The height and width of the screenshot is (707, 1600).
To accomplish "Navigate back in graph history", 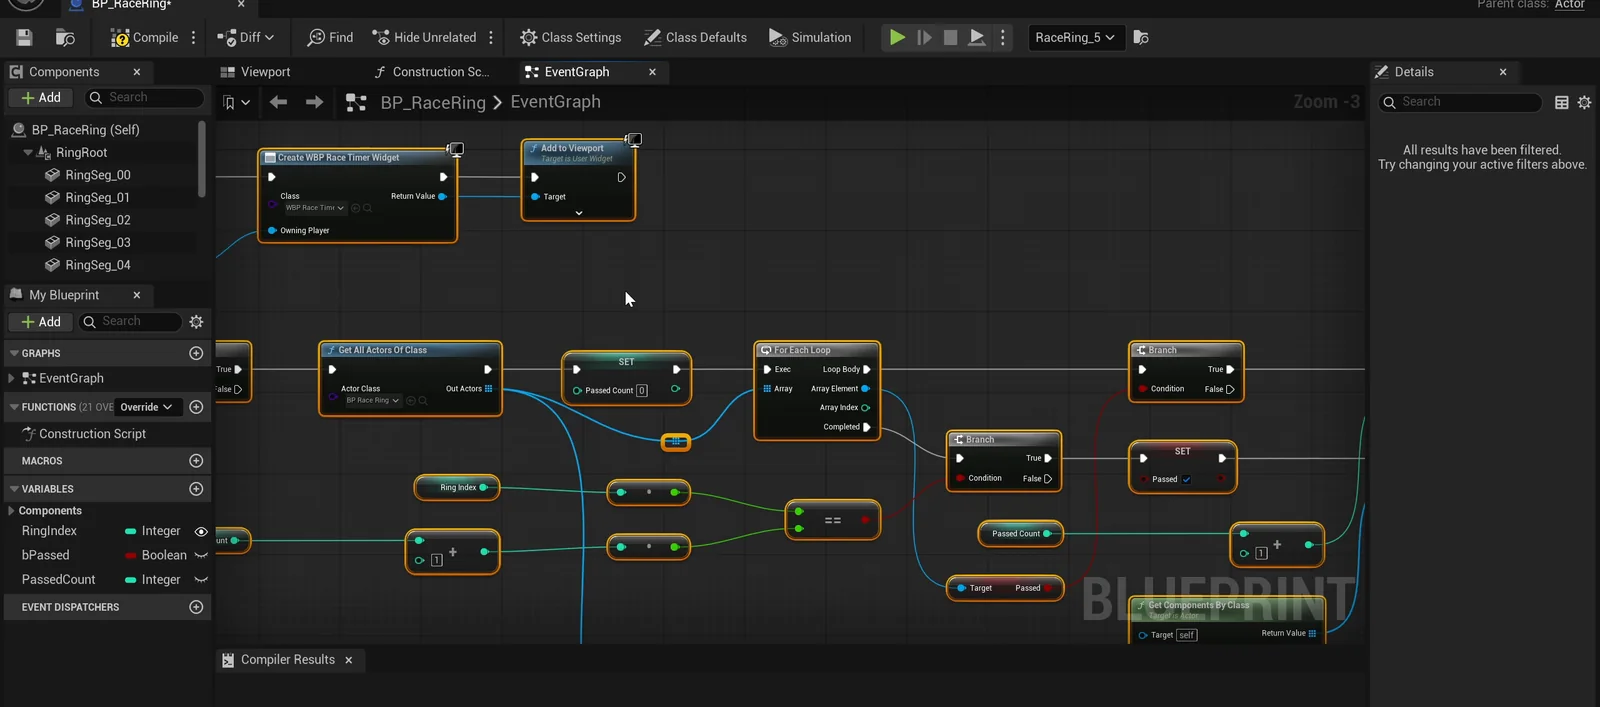I will (x=279, y=102).
